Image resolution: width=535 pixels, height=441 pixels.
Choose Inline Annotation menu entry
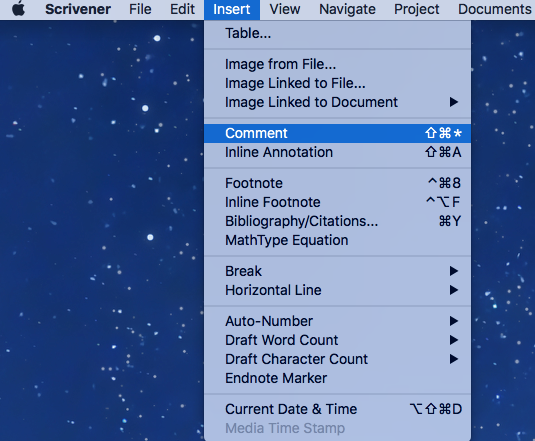point(337,152)
